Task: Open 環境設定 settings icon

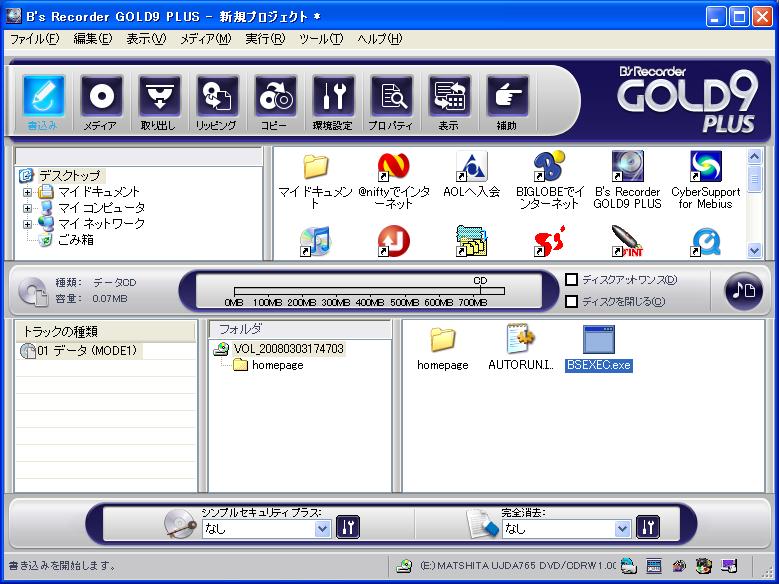Action: tap(333, 96)
